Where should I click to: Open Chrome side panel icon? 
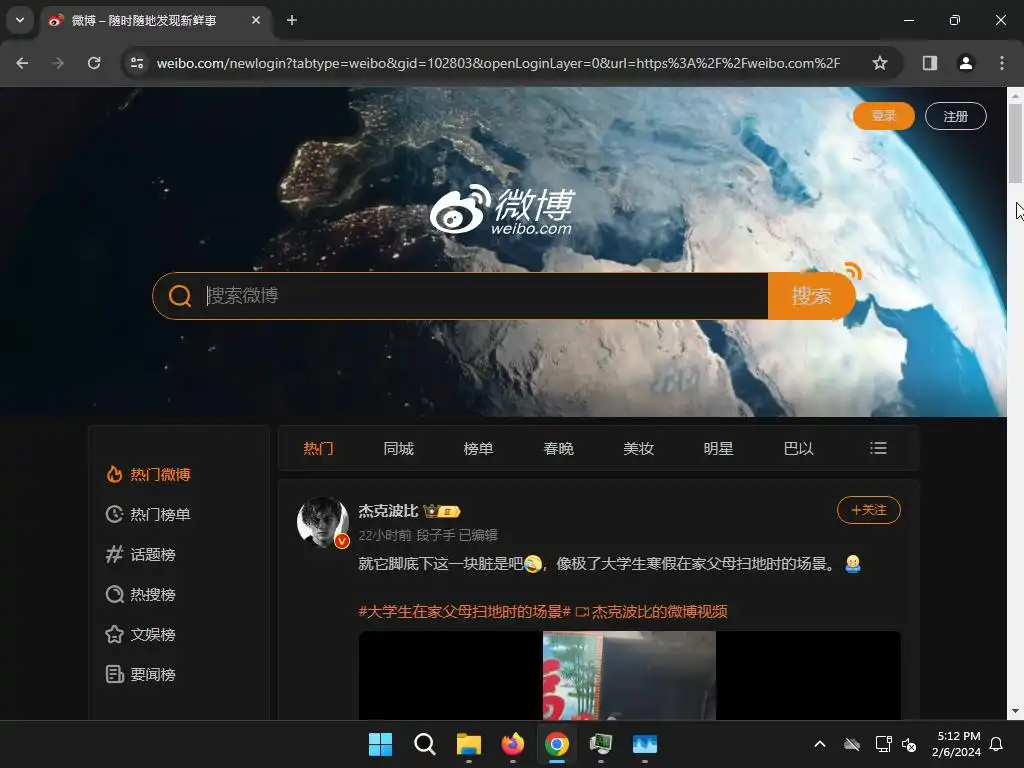click(929, 63)
